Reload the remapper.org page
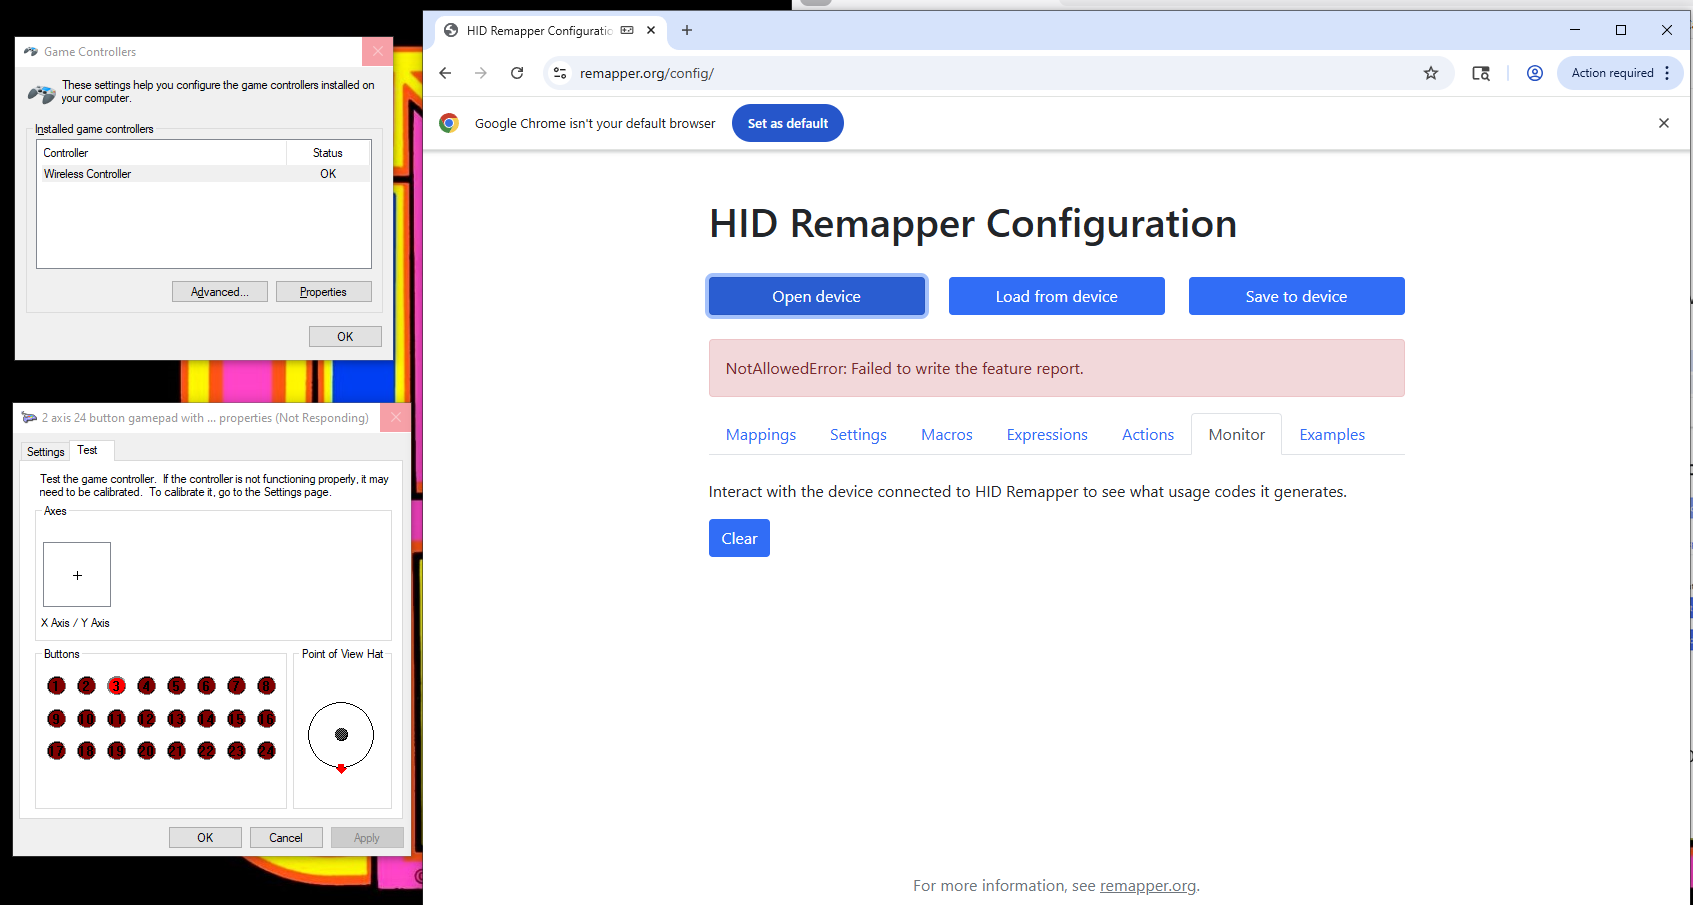 (x=517, y=73)
